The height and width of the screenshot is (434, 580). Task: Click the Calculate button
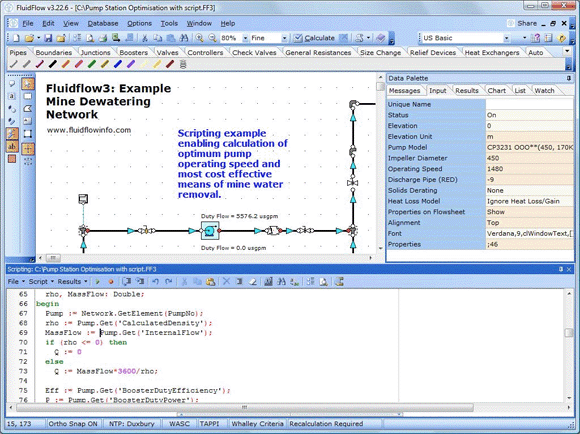tap(314, 38)
